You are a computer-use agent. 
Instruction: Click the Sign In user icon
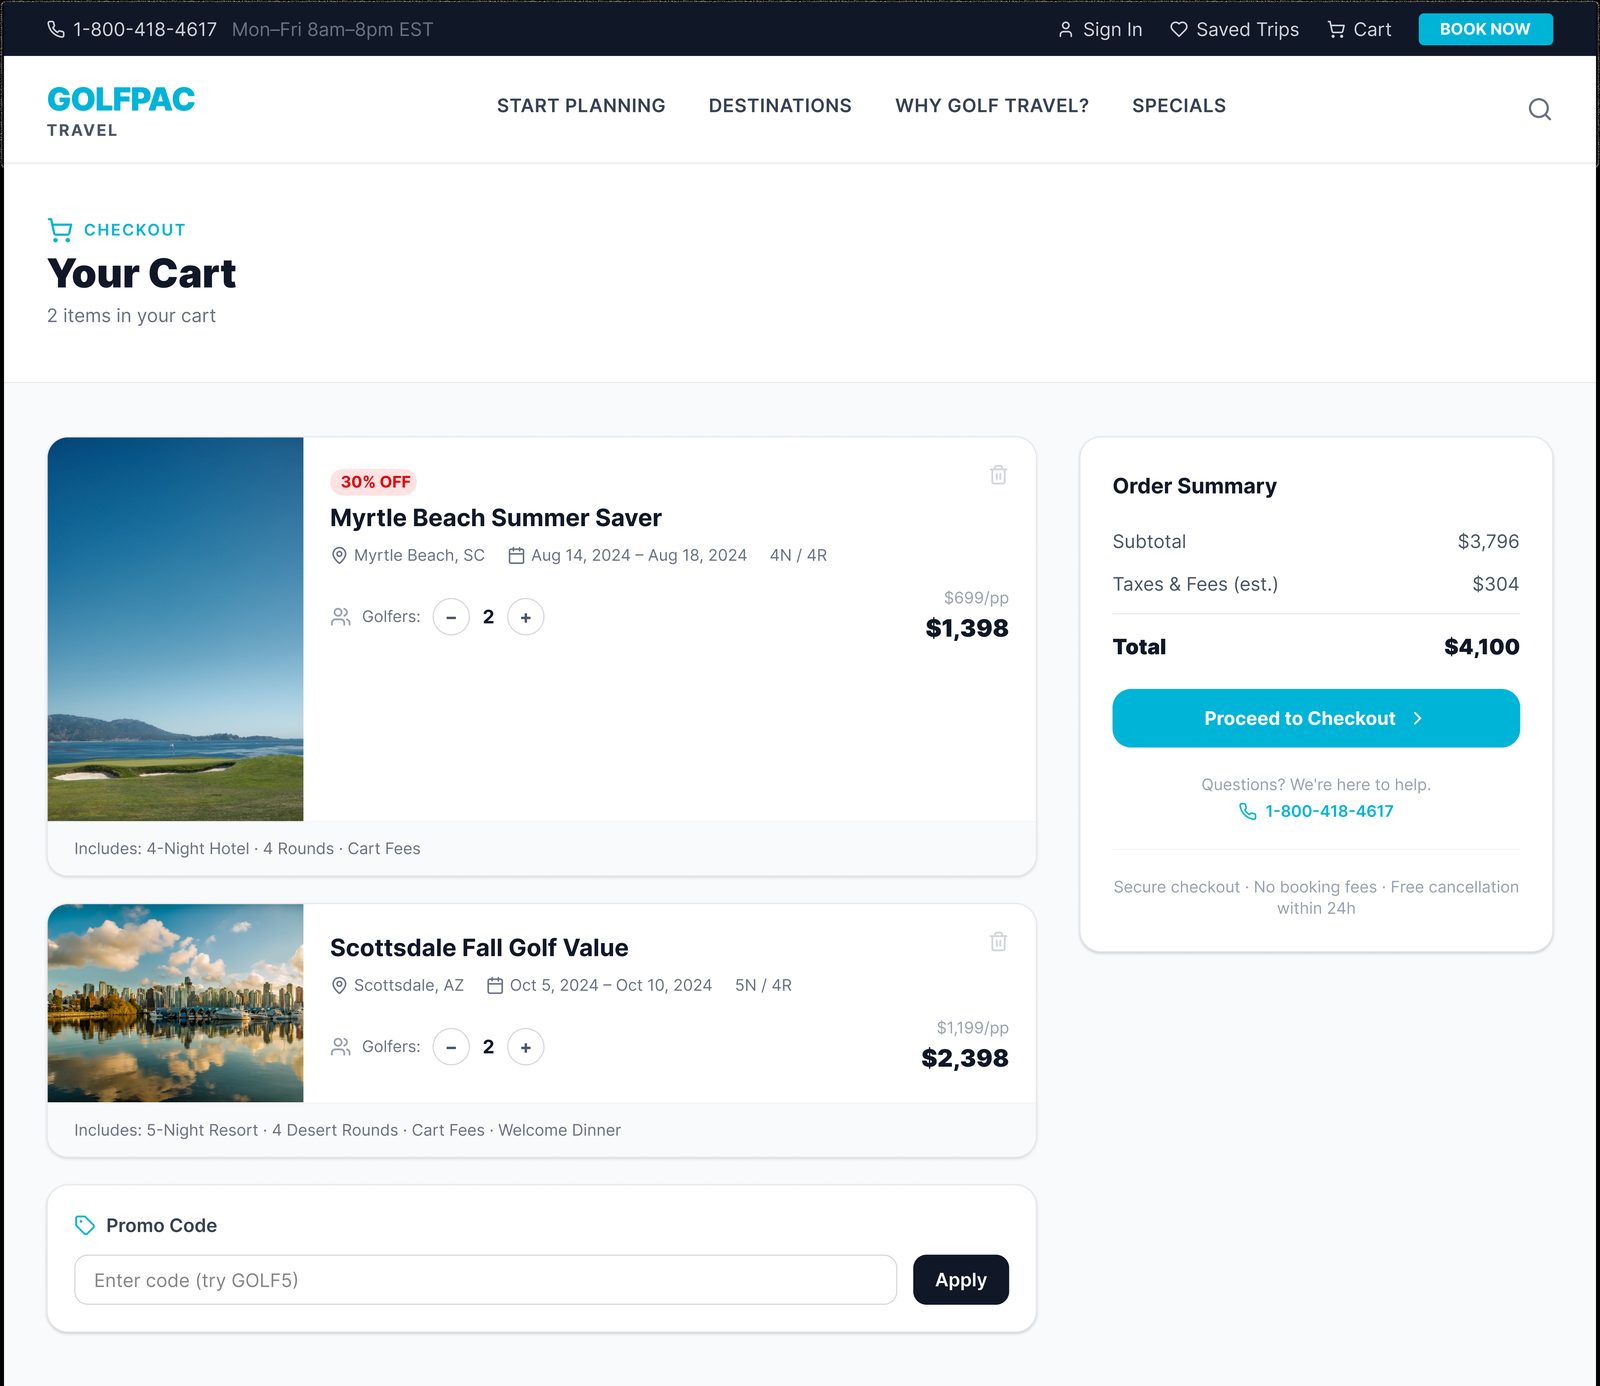[1065, 30]
